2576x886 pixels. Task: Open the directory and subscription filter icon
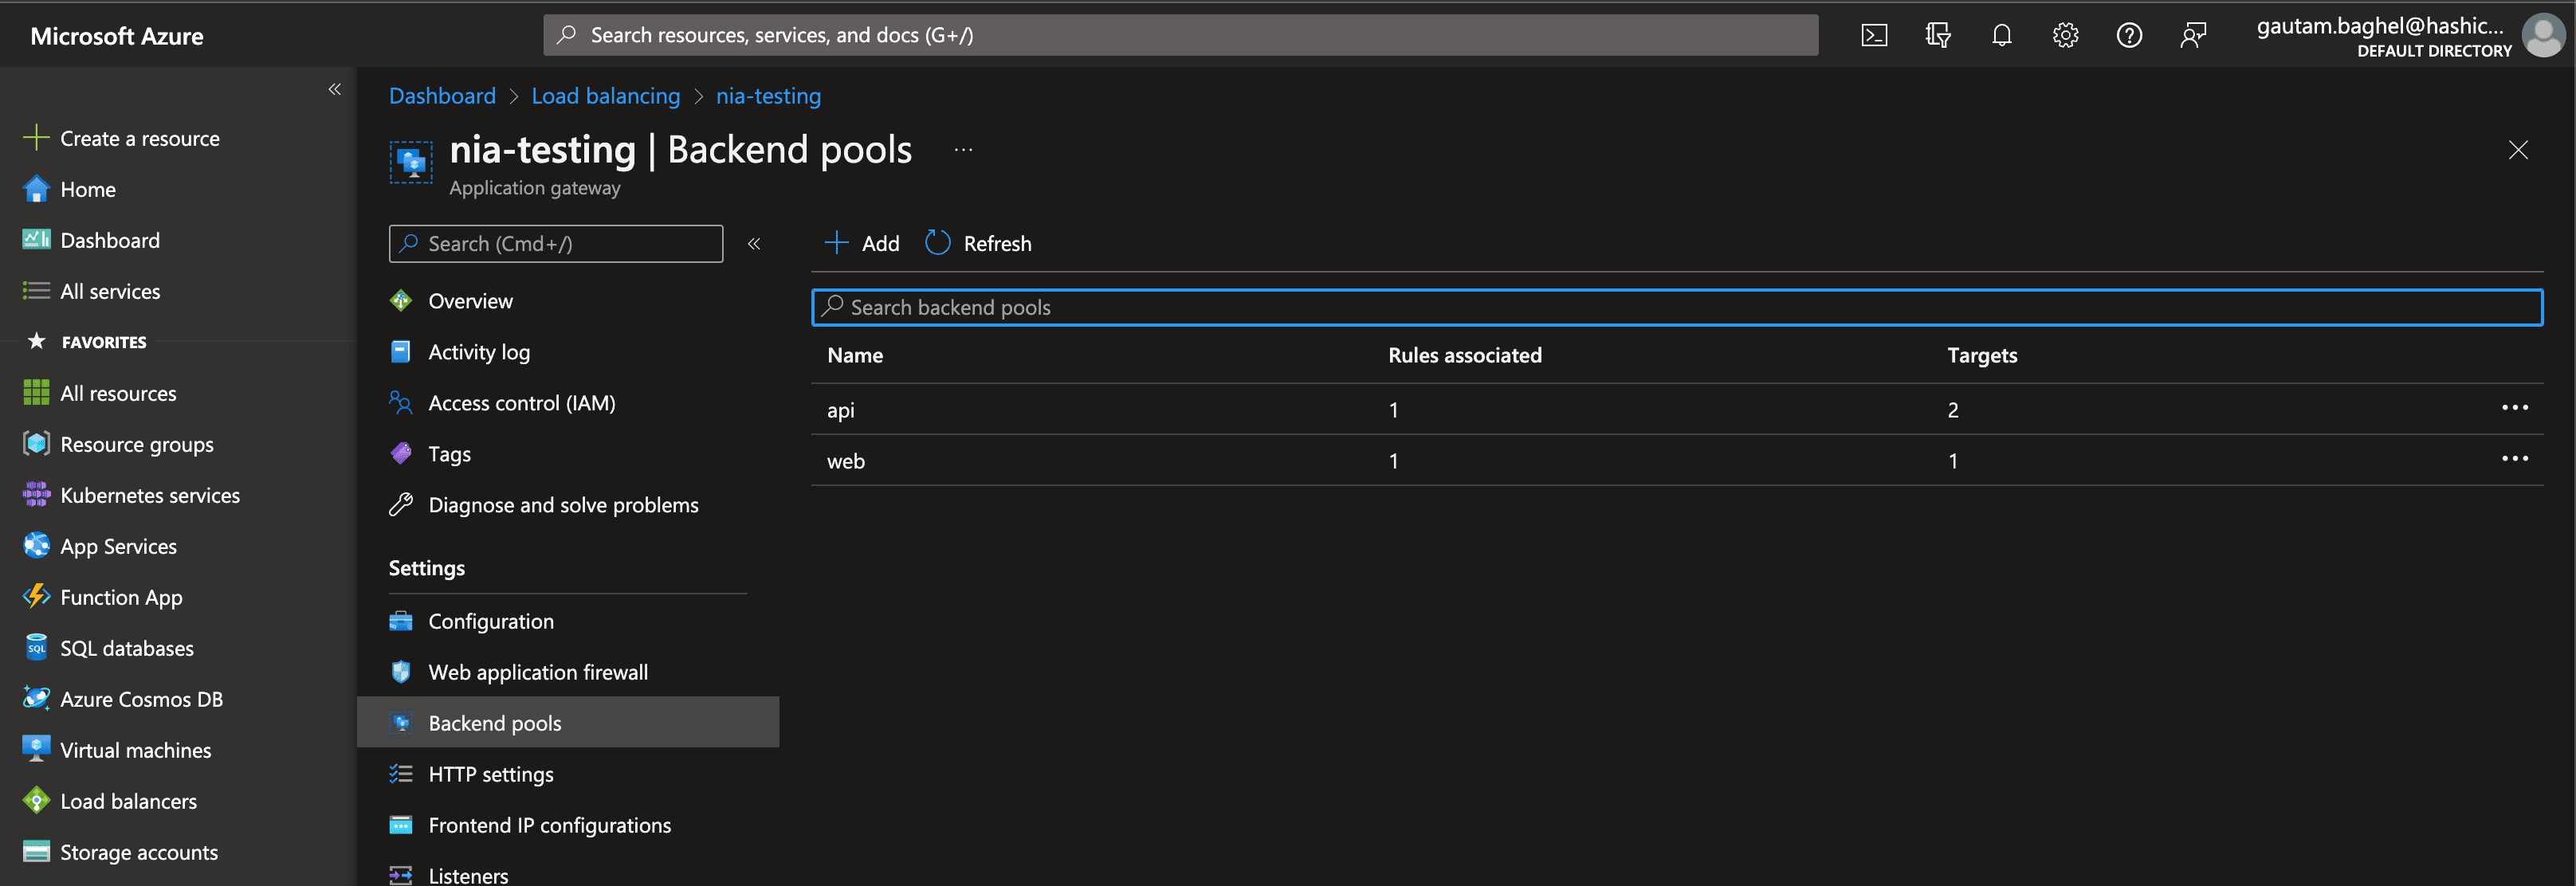pos(1938,36)
